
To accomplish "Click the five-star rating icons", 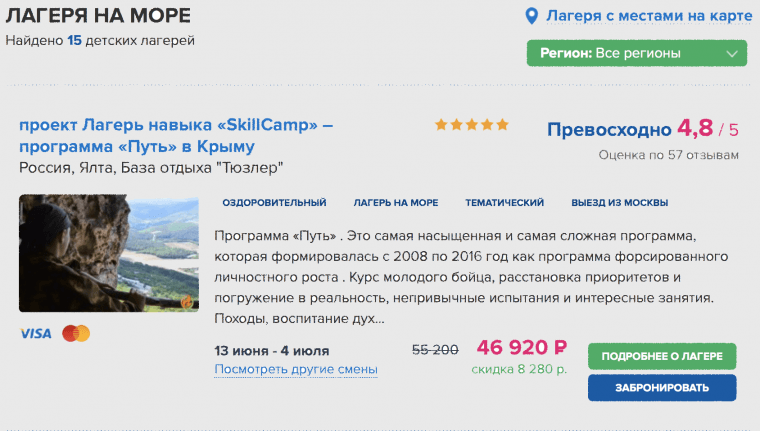I will pos(471,125).
